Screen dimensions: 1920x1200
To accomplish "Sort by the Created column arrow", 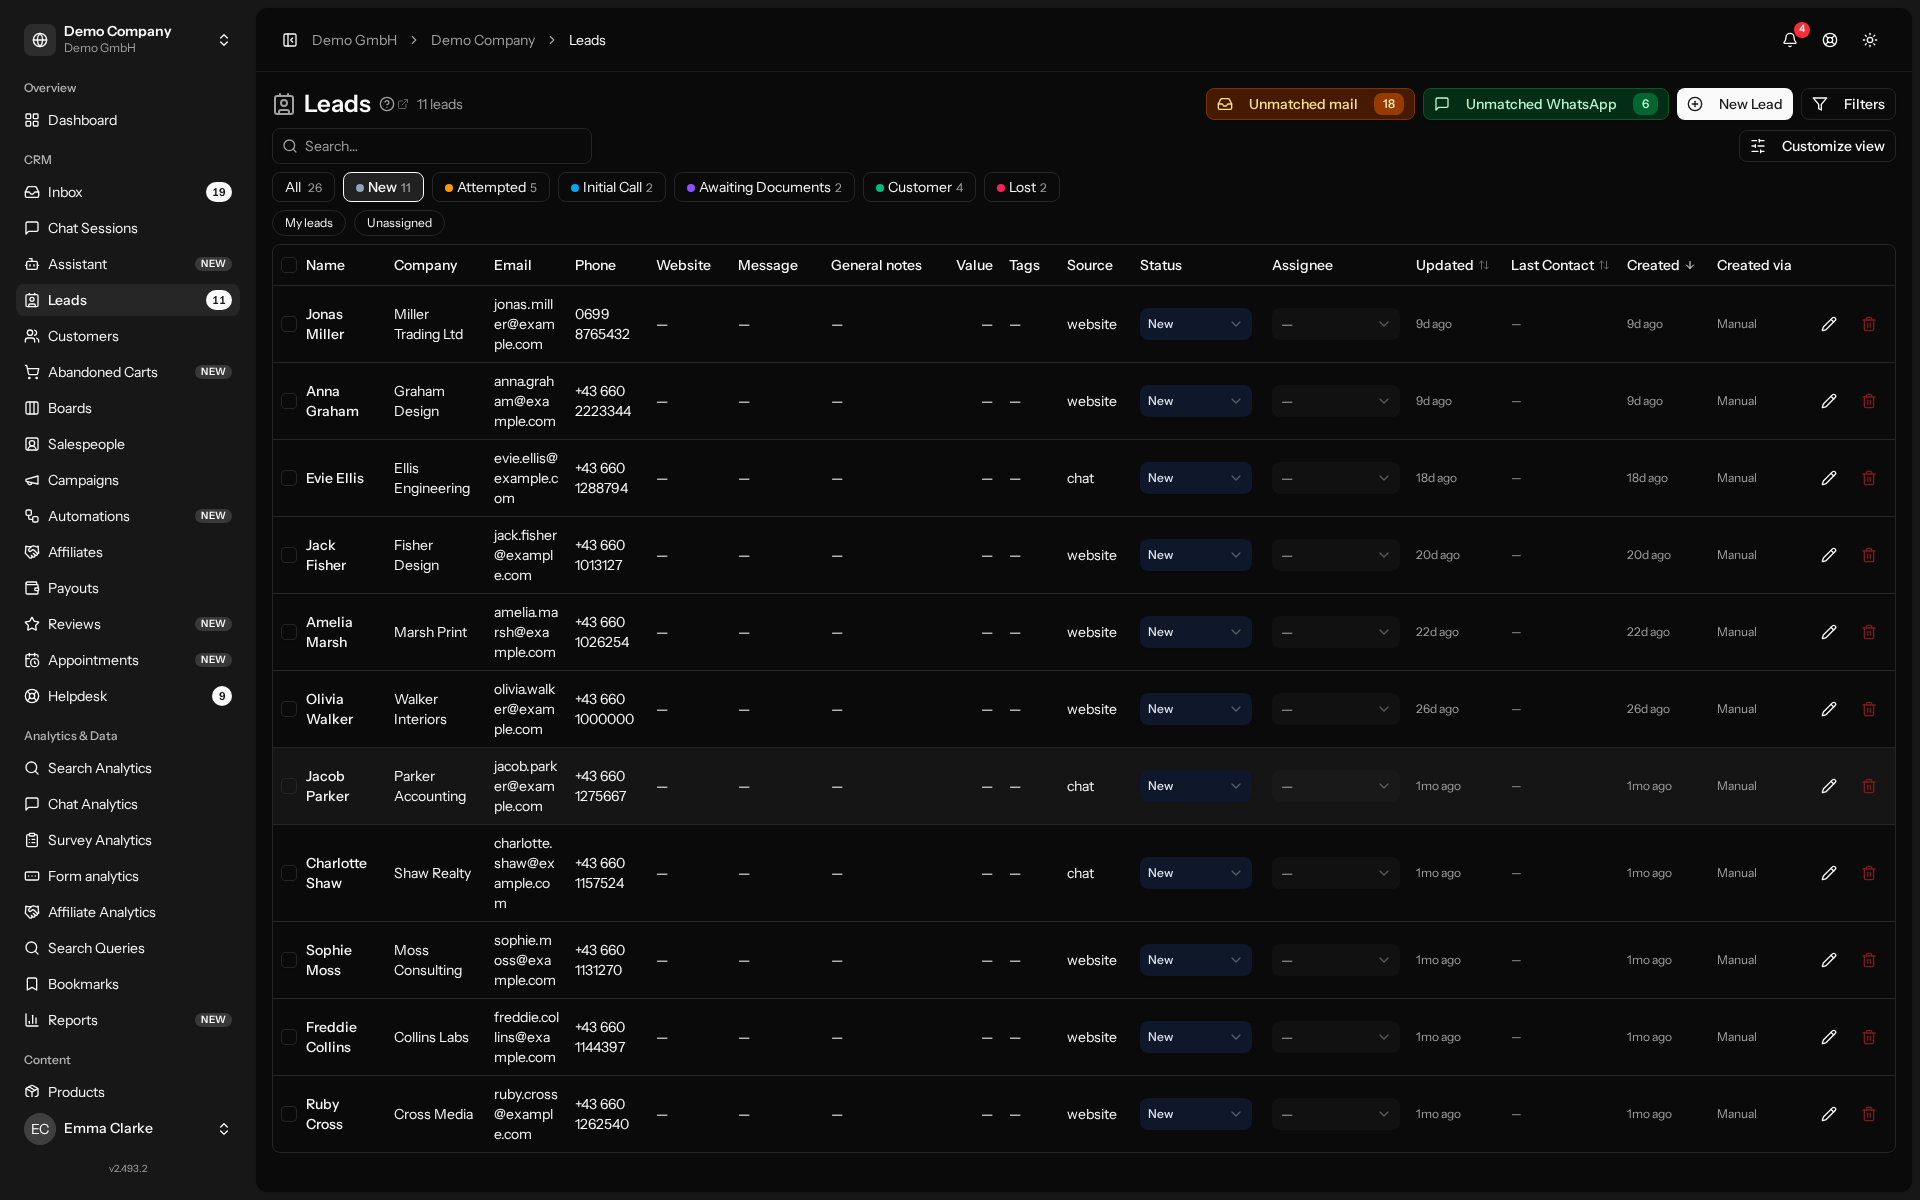I will pyautogui.click(x=1690, y=265).
